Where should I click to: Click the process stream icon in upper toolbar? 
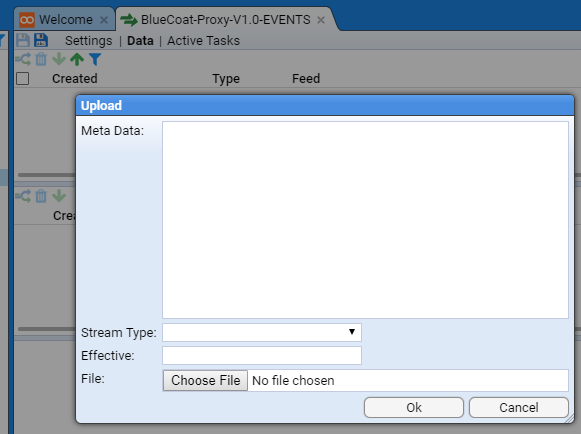23,59
